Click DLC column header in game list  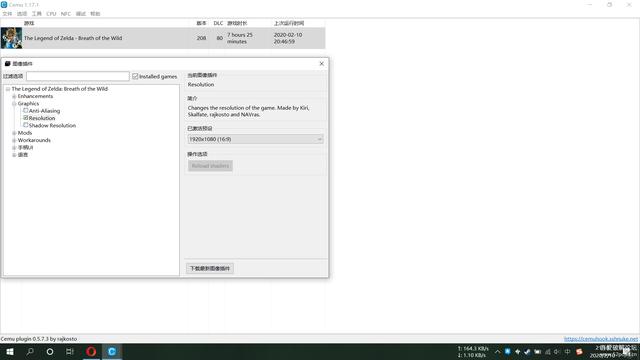pyautogui.click(x=218, y=23)
